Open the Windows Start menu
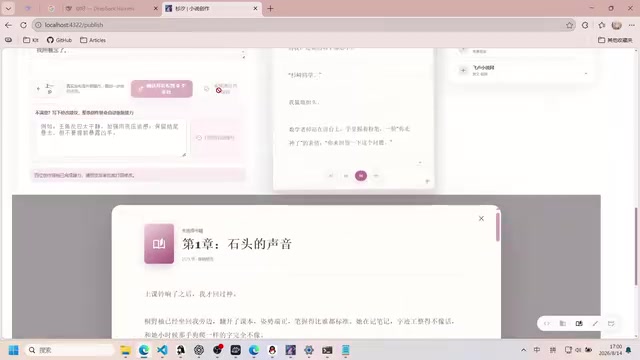The width and height of the screenshot is (640, 360). 13,350
